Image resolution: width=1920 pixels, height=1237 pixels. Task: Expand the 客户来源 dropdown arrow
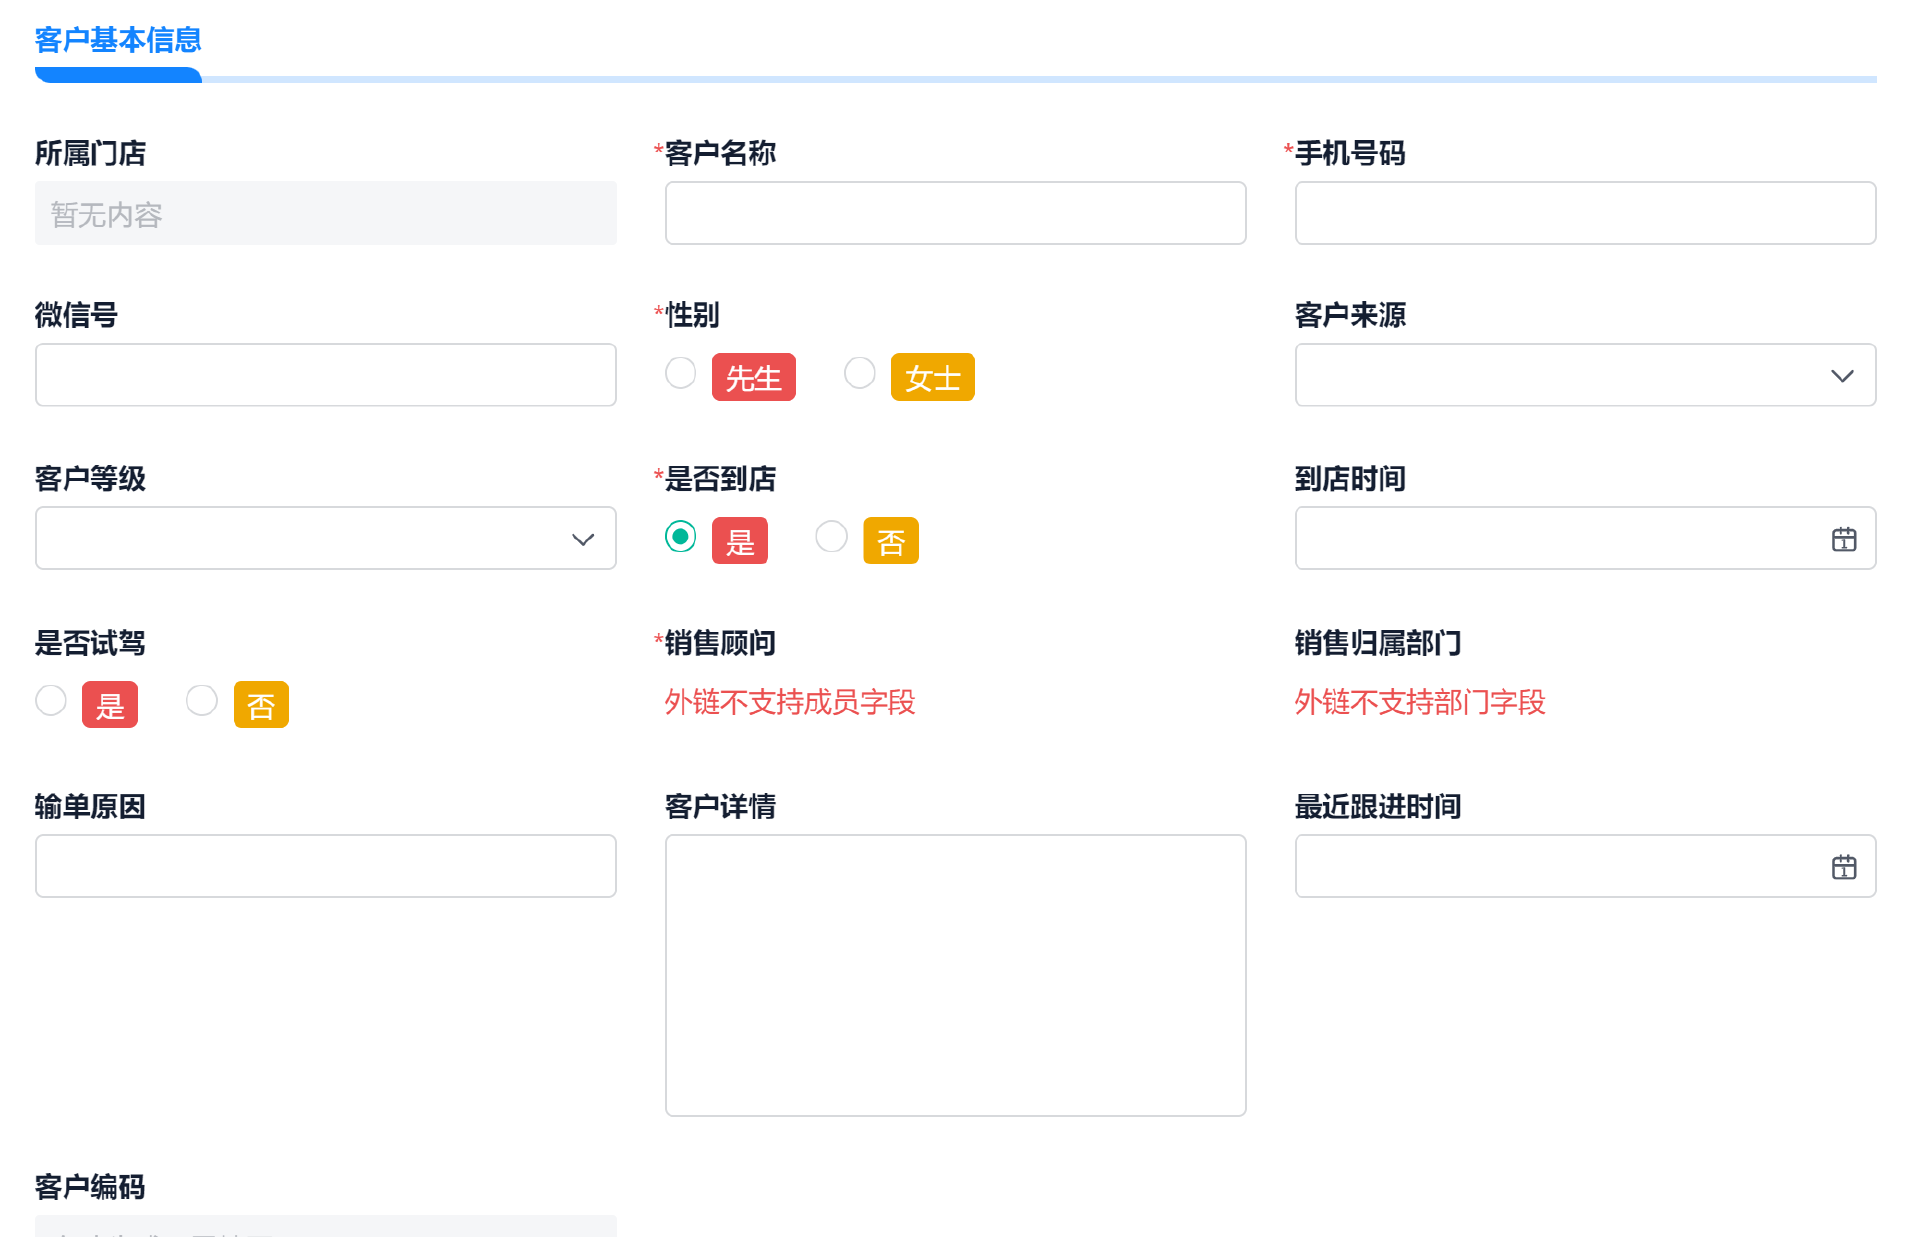click(x=1842, y=376)
